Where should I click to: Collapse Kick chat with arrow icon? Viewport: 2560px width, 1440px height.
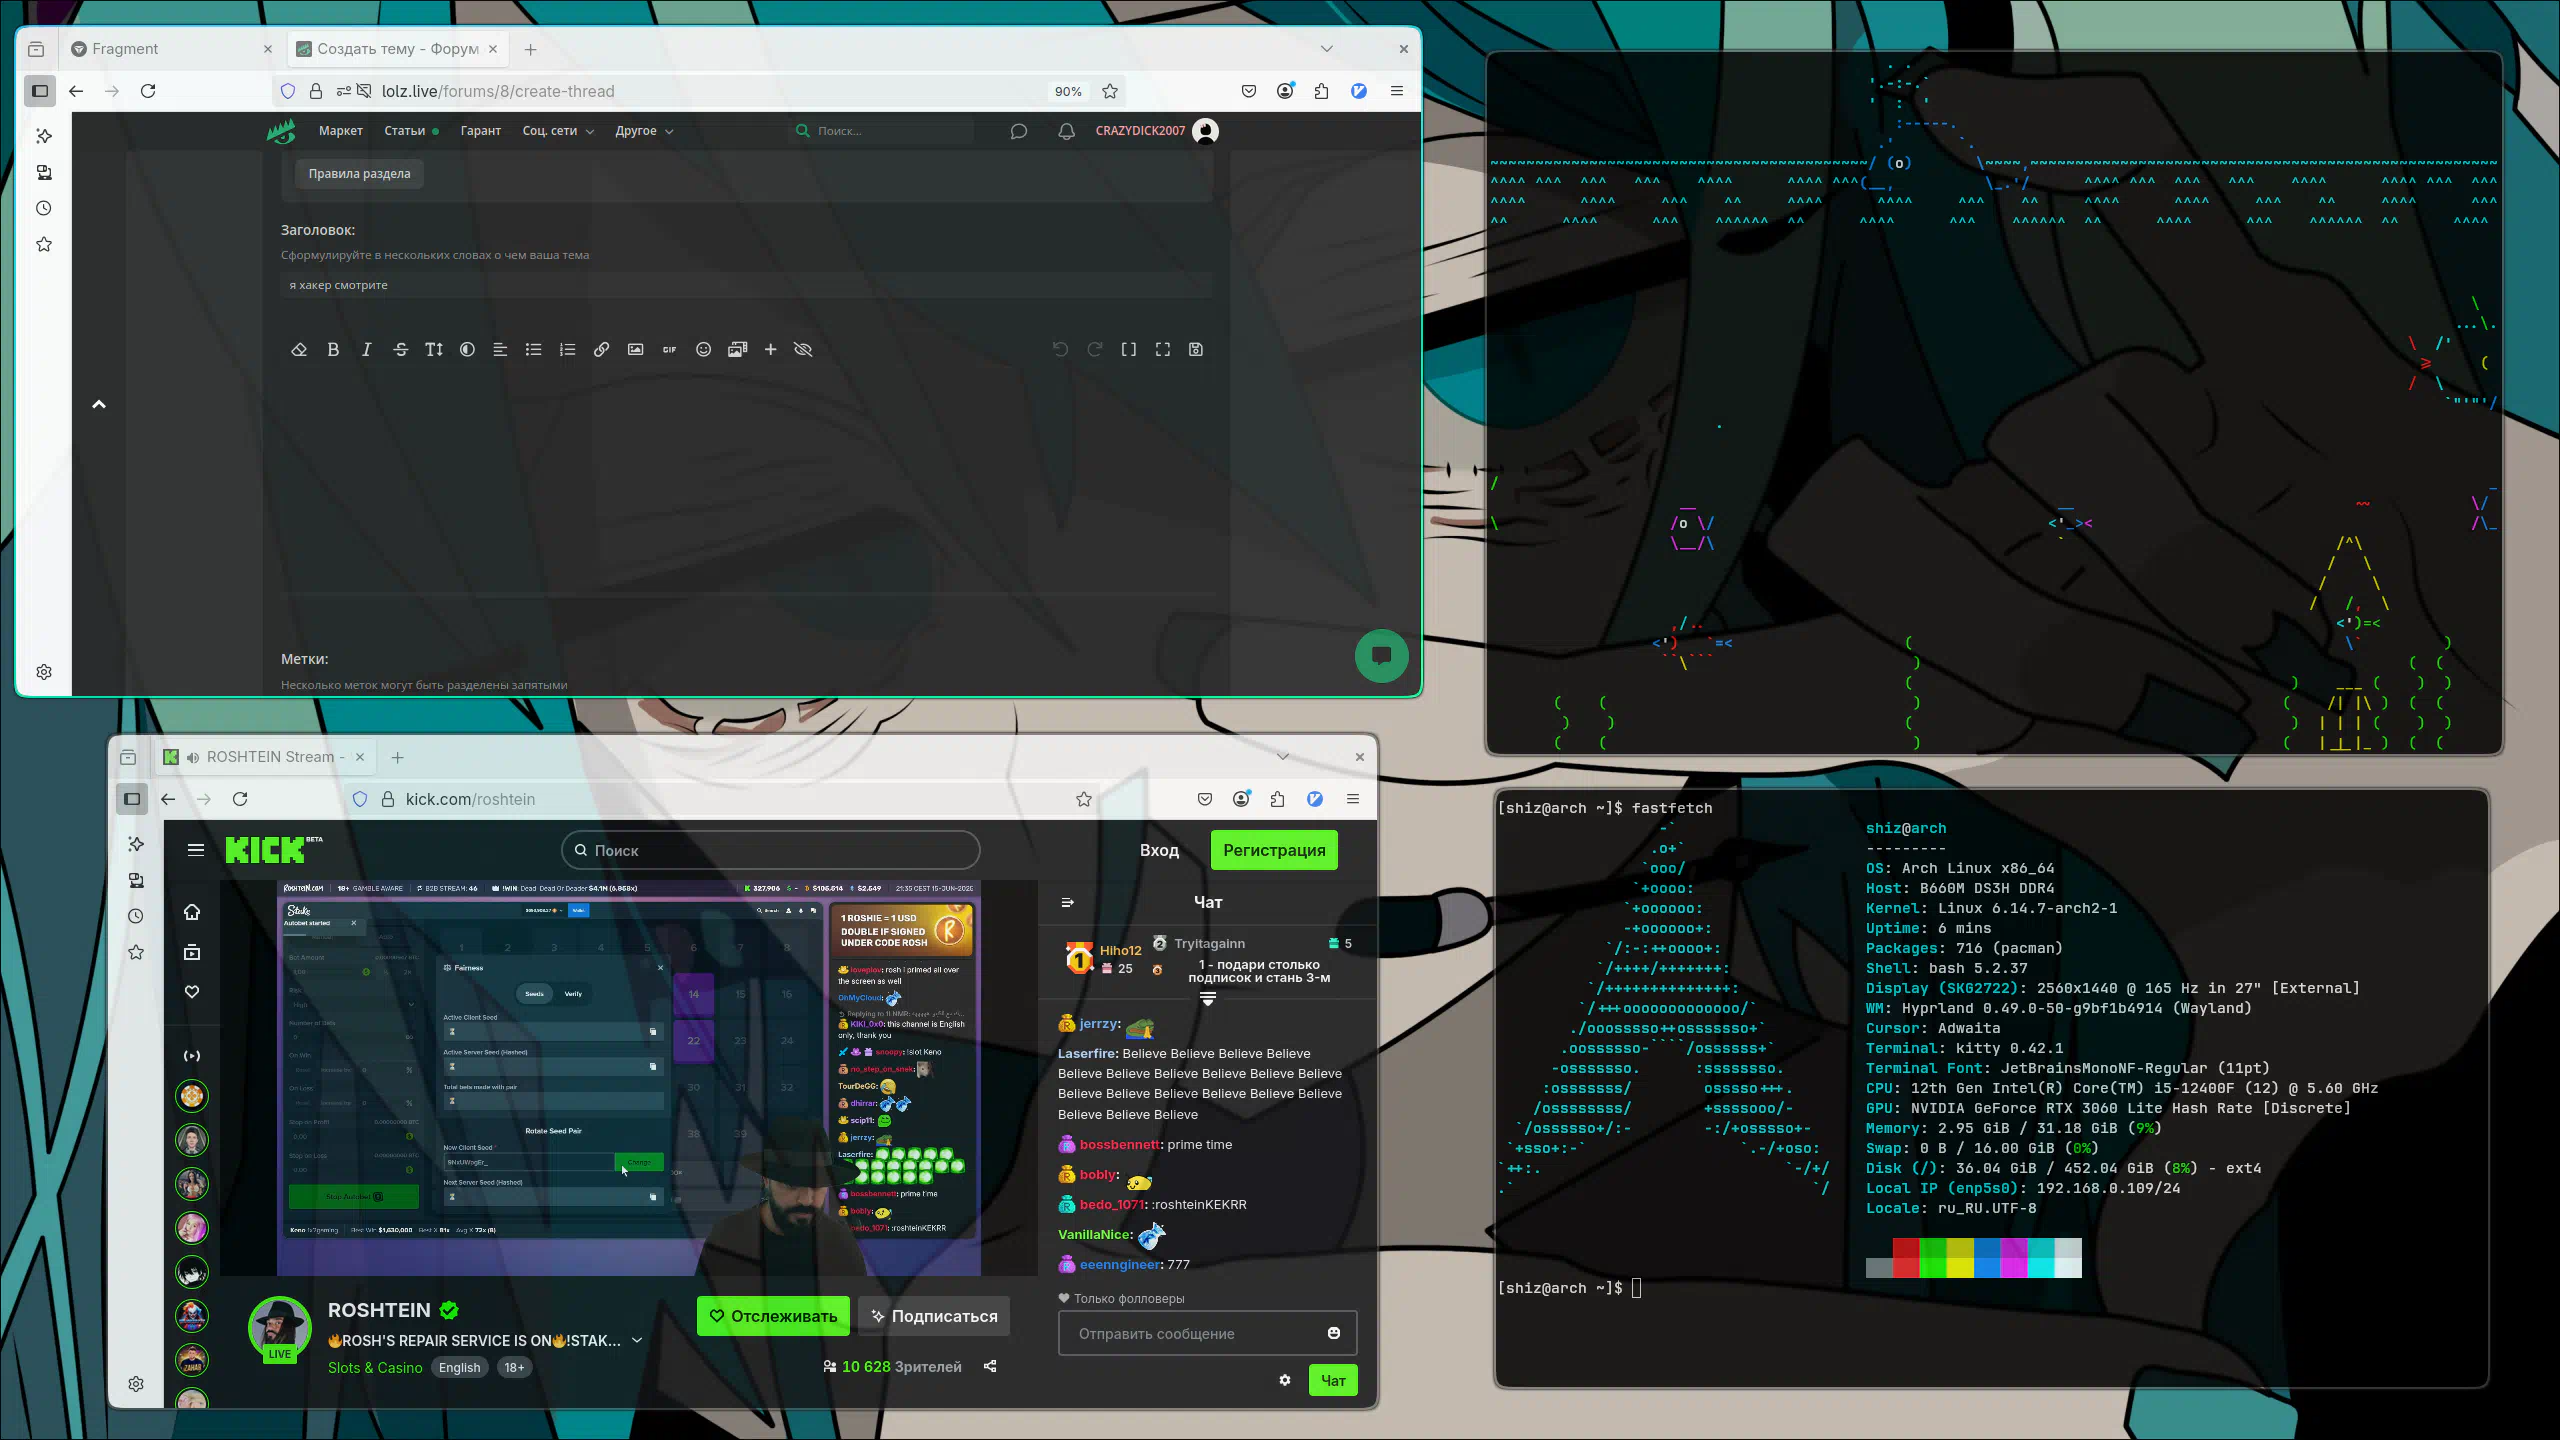click(1068, 902)
